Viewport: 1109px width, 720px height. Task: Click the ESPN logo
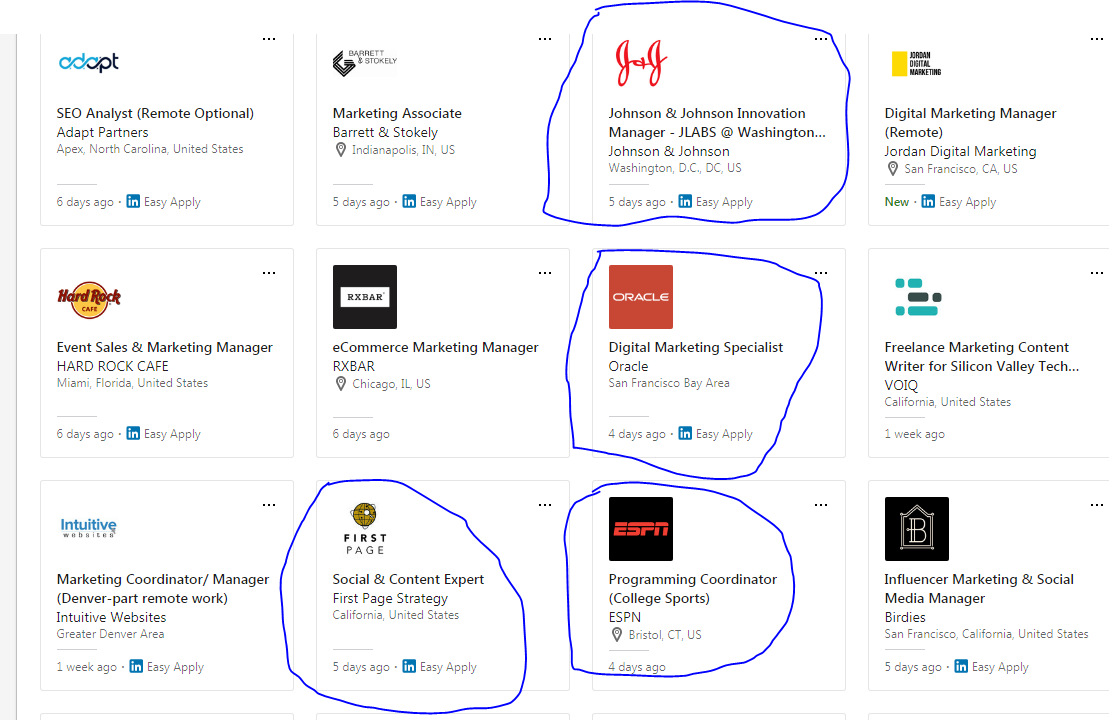tap(640, 528)
